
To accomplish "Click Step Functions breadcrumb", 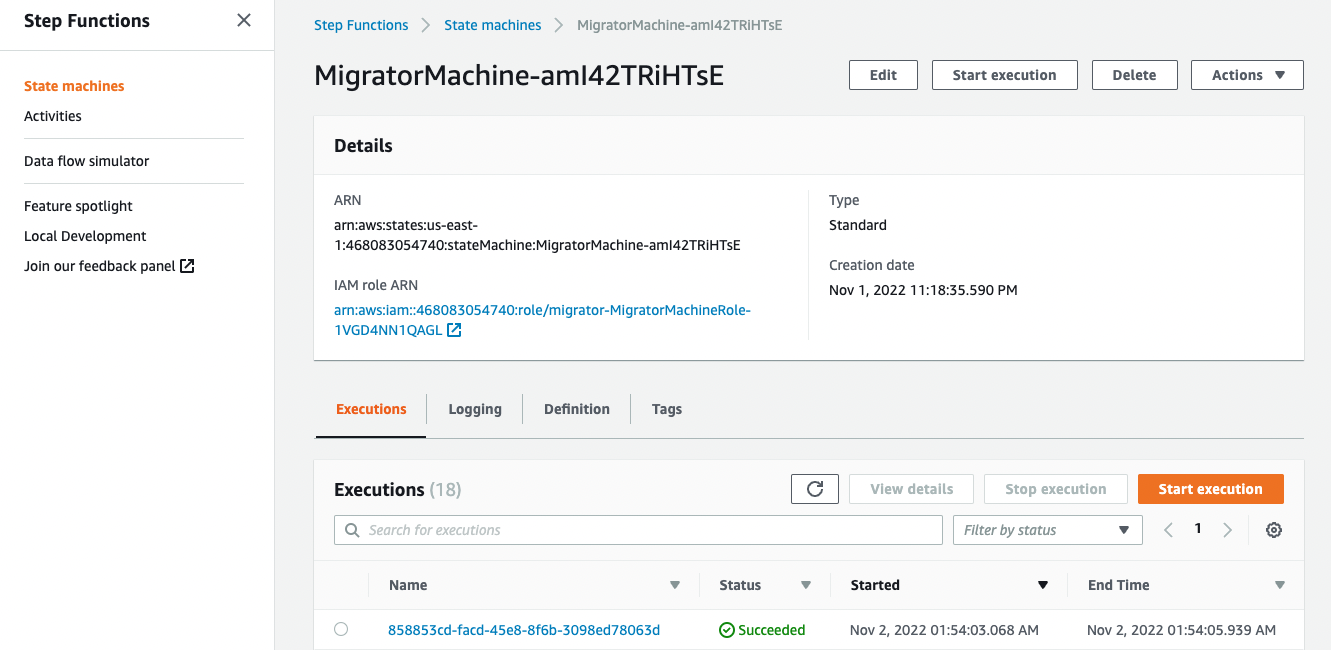I will click(361, 25).
